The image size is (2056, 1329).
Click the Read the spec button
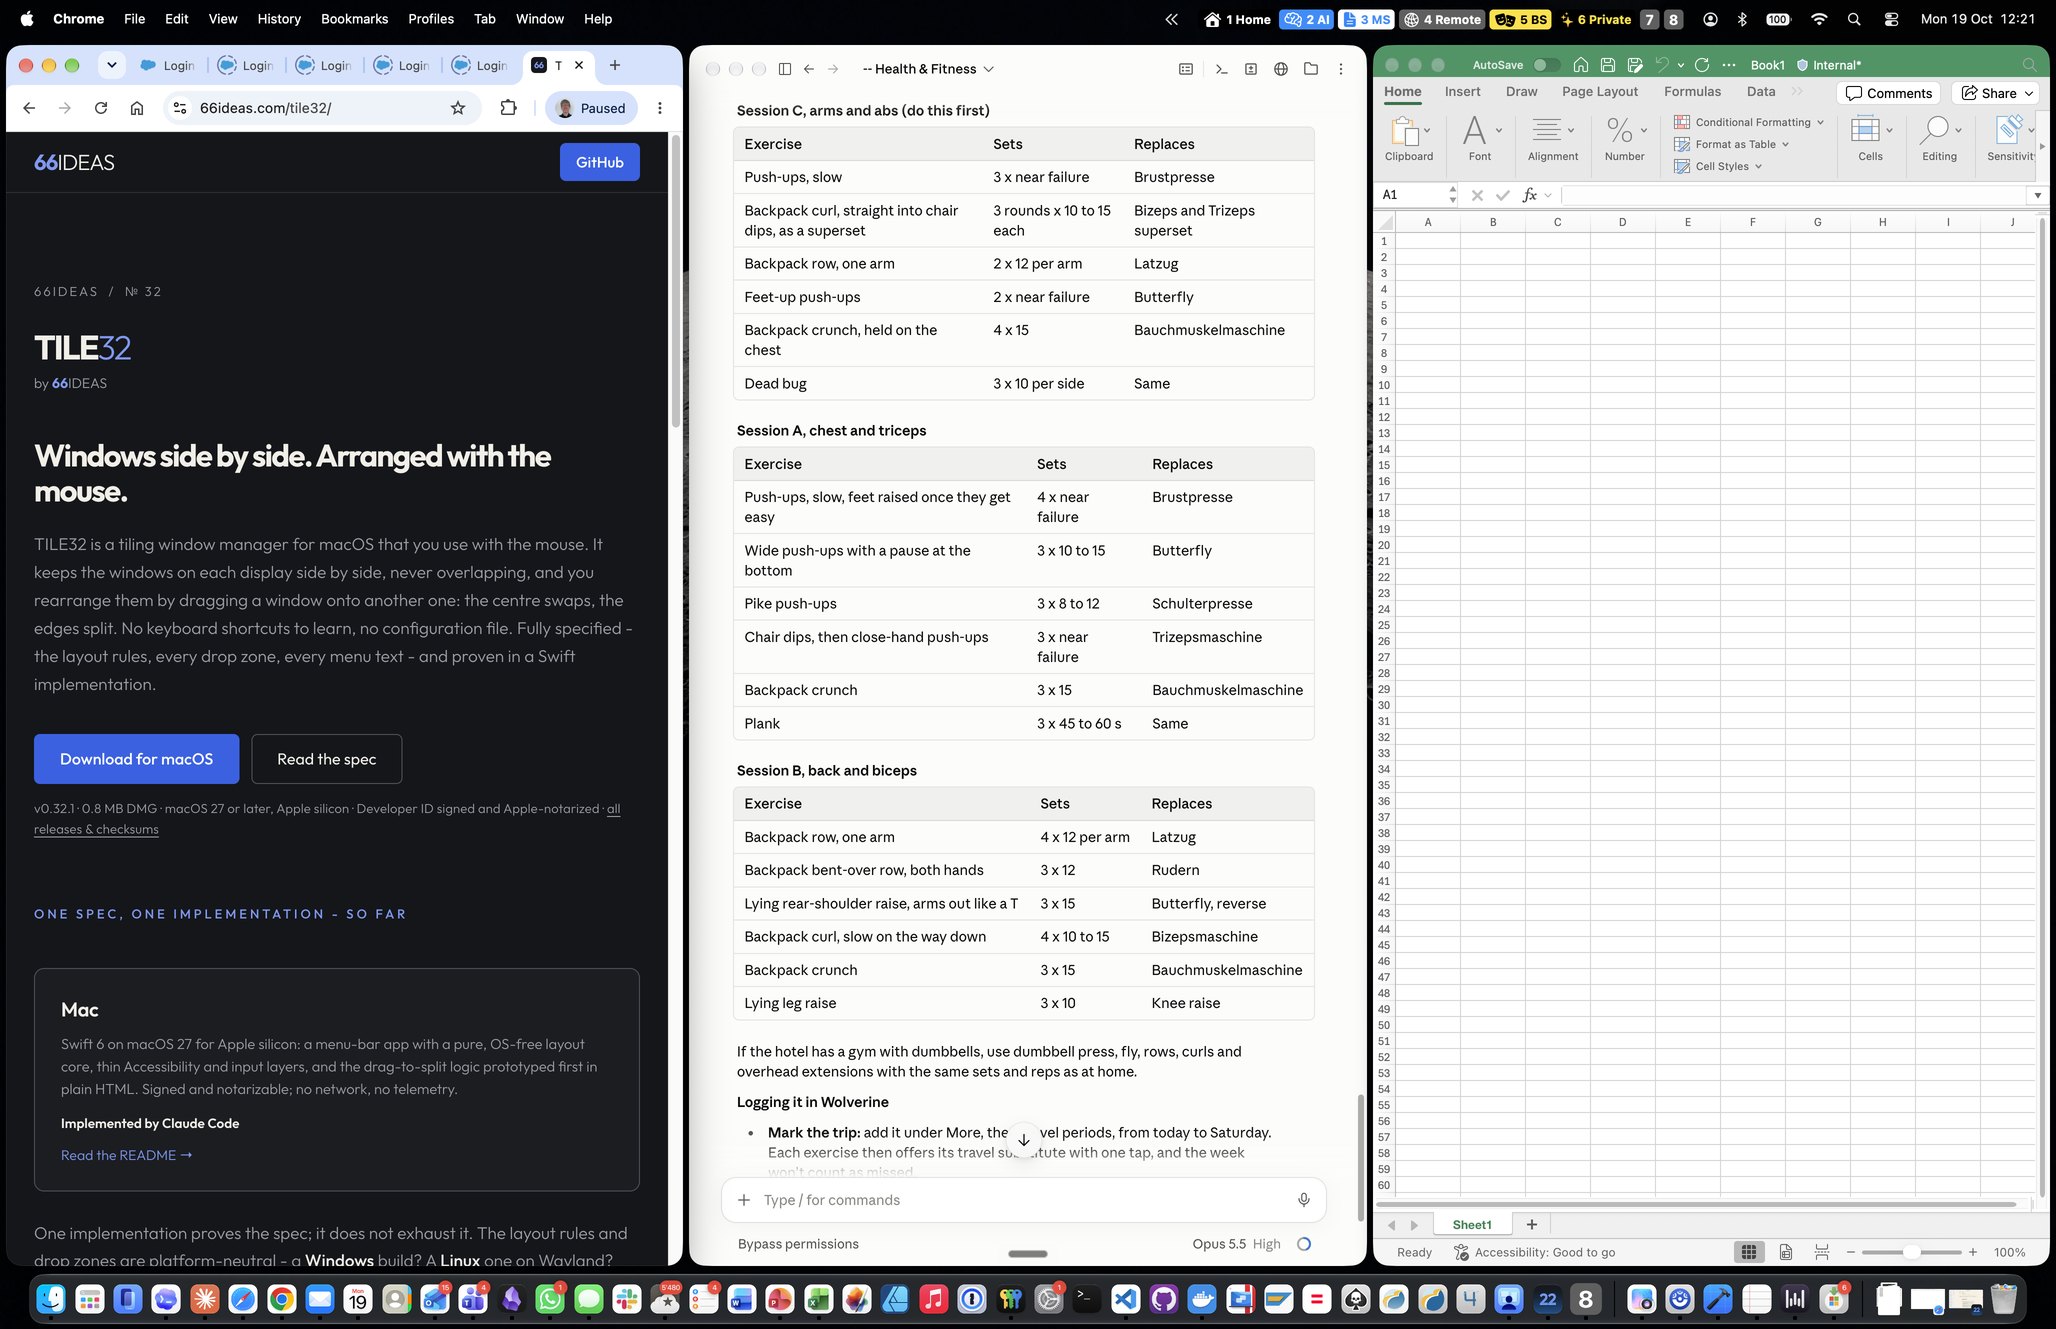(x=327, y=759)
